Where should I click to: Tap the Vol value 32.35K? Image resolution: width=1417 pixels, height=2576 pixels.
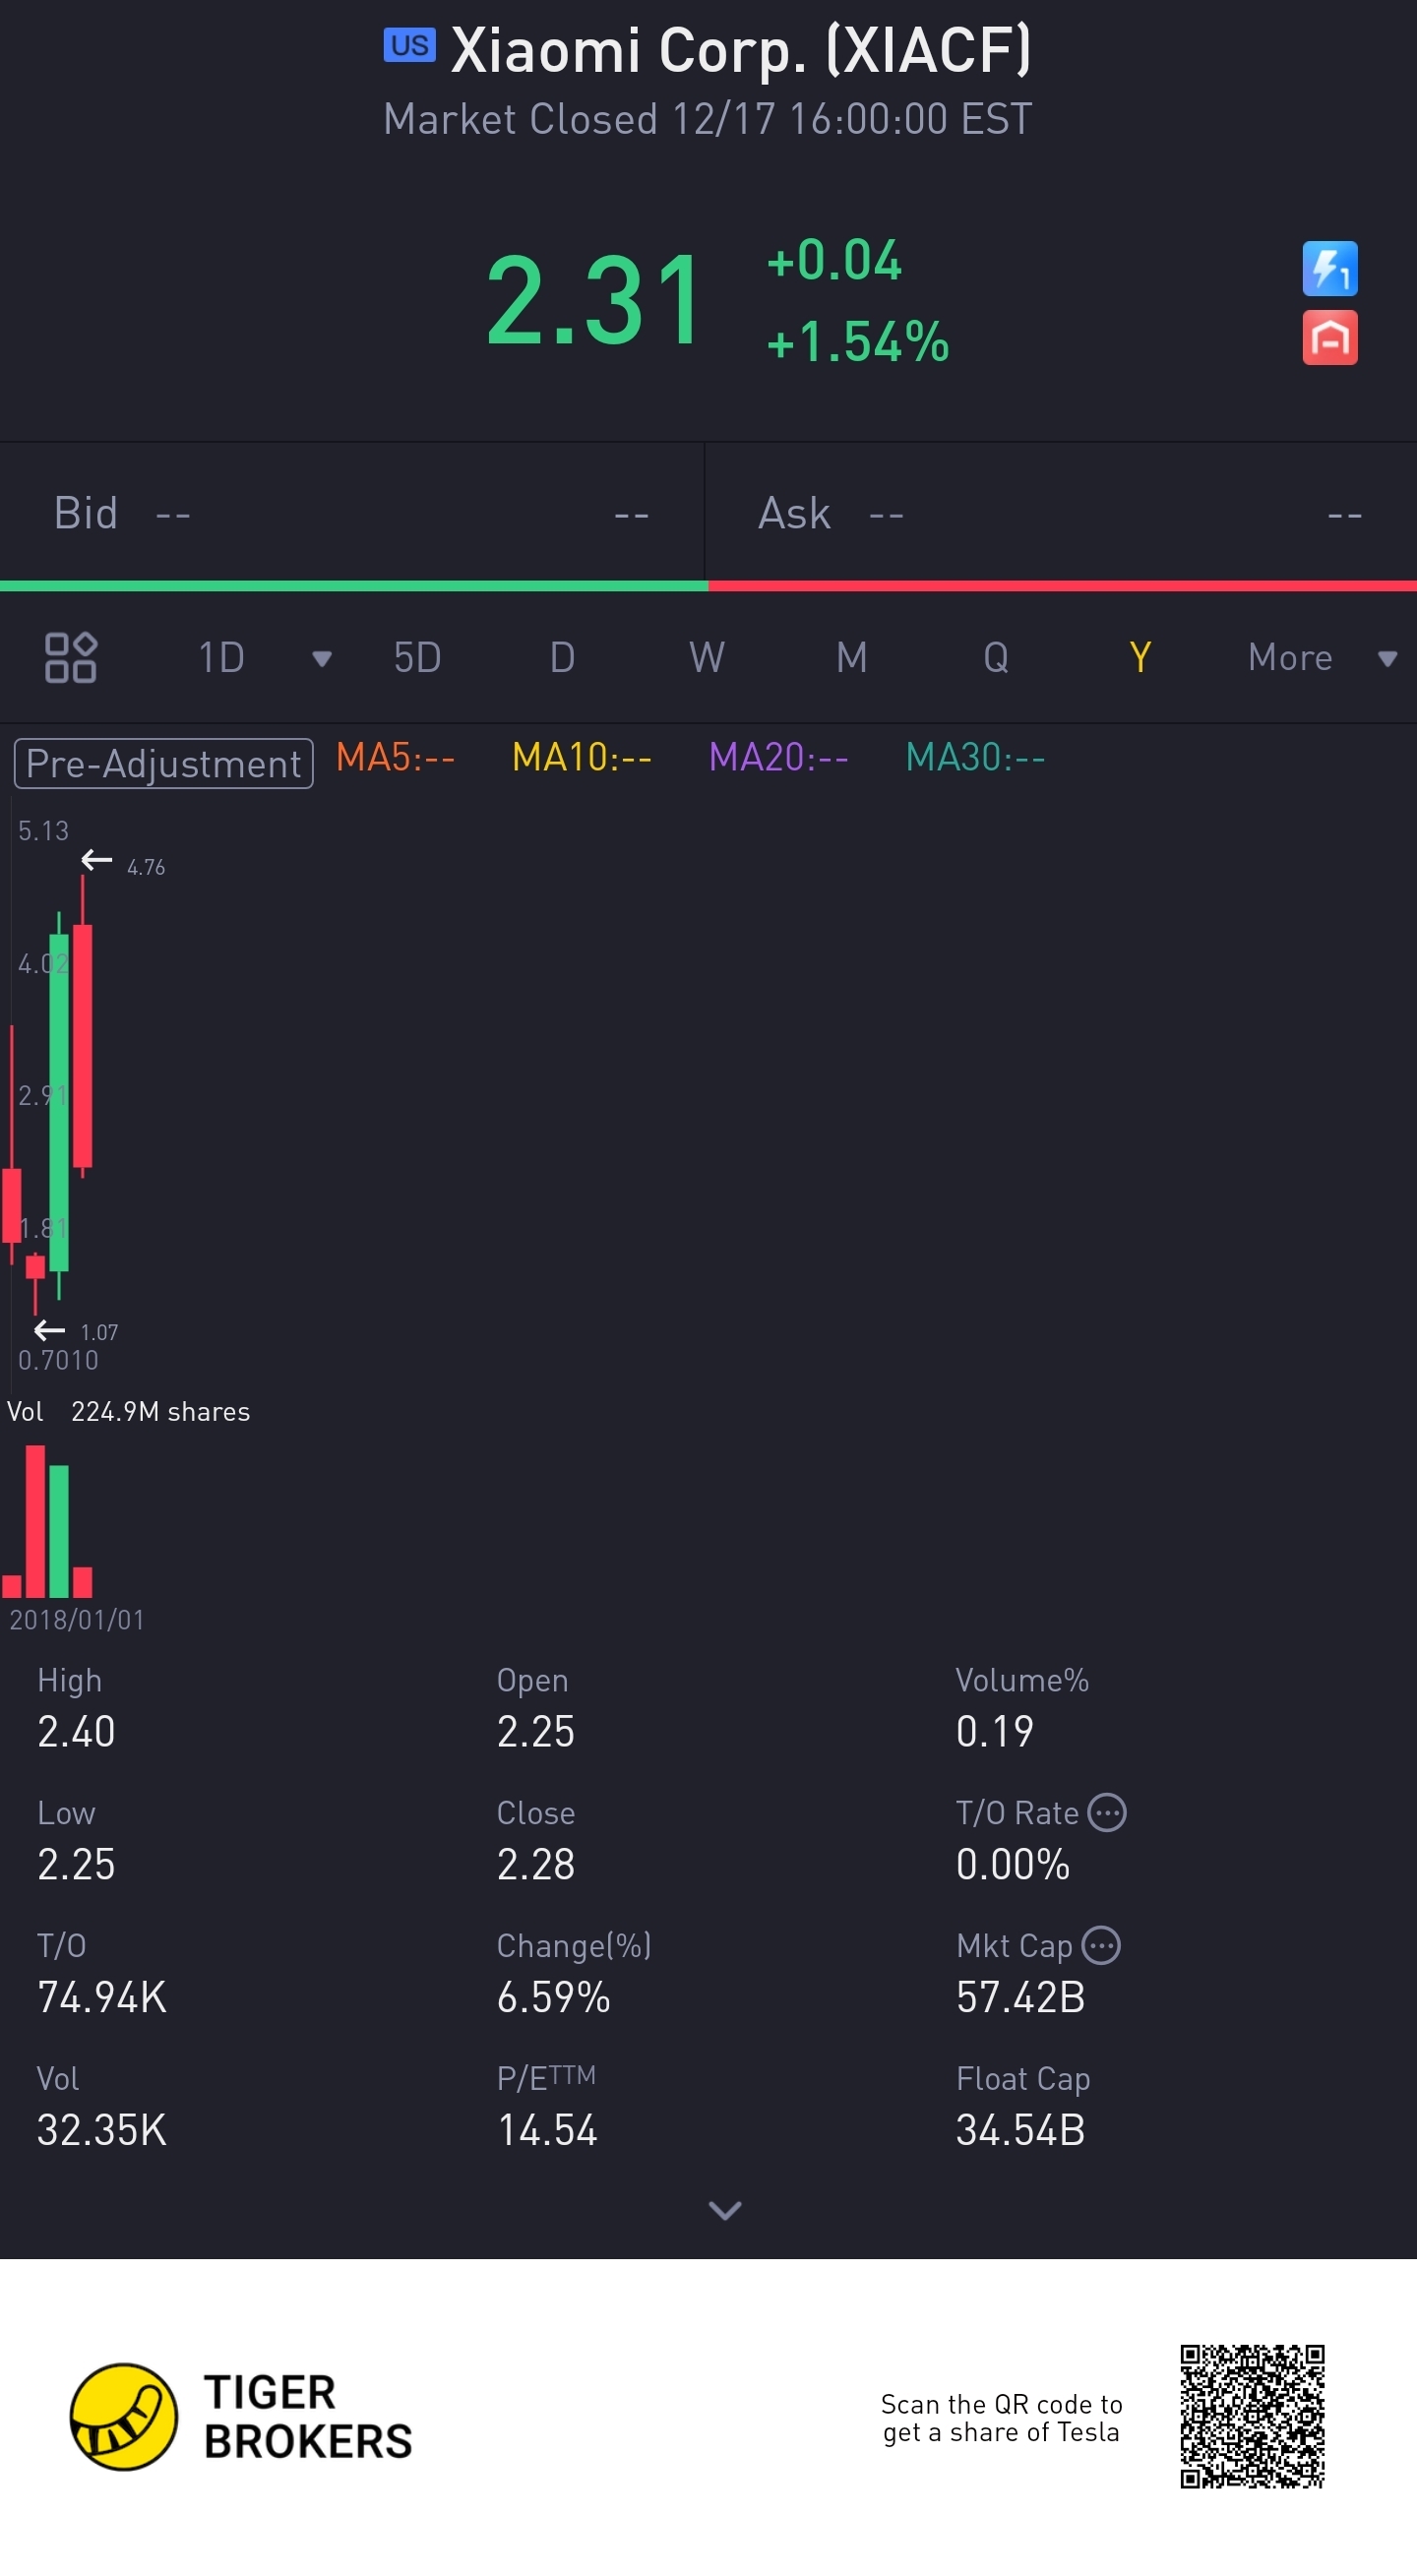(102, 2130)
